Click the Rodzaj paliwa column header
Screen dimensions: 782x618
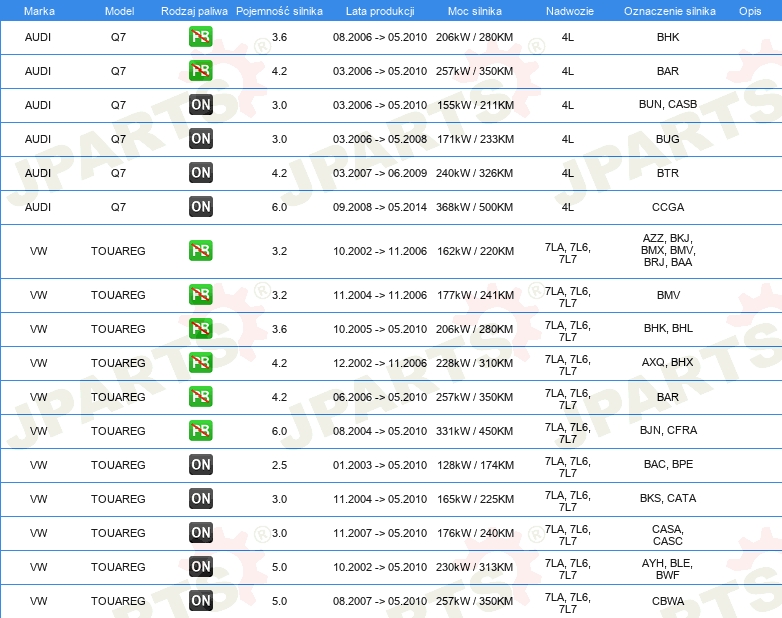(x=194, y=11)
